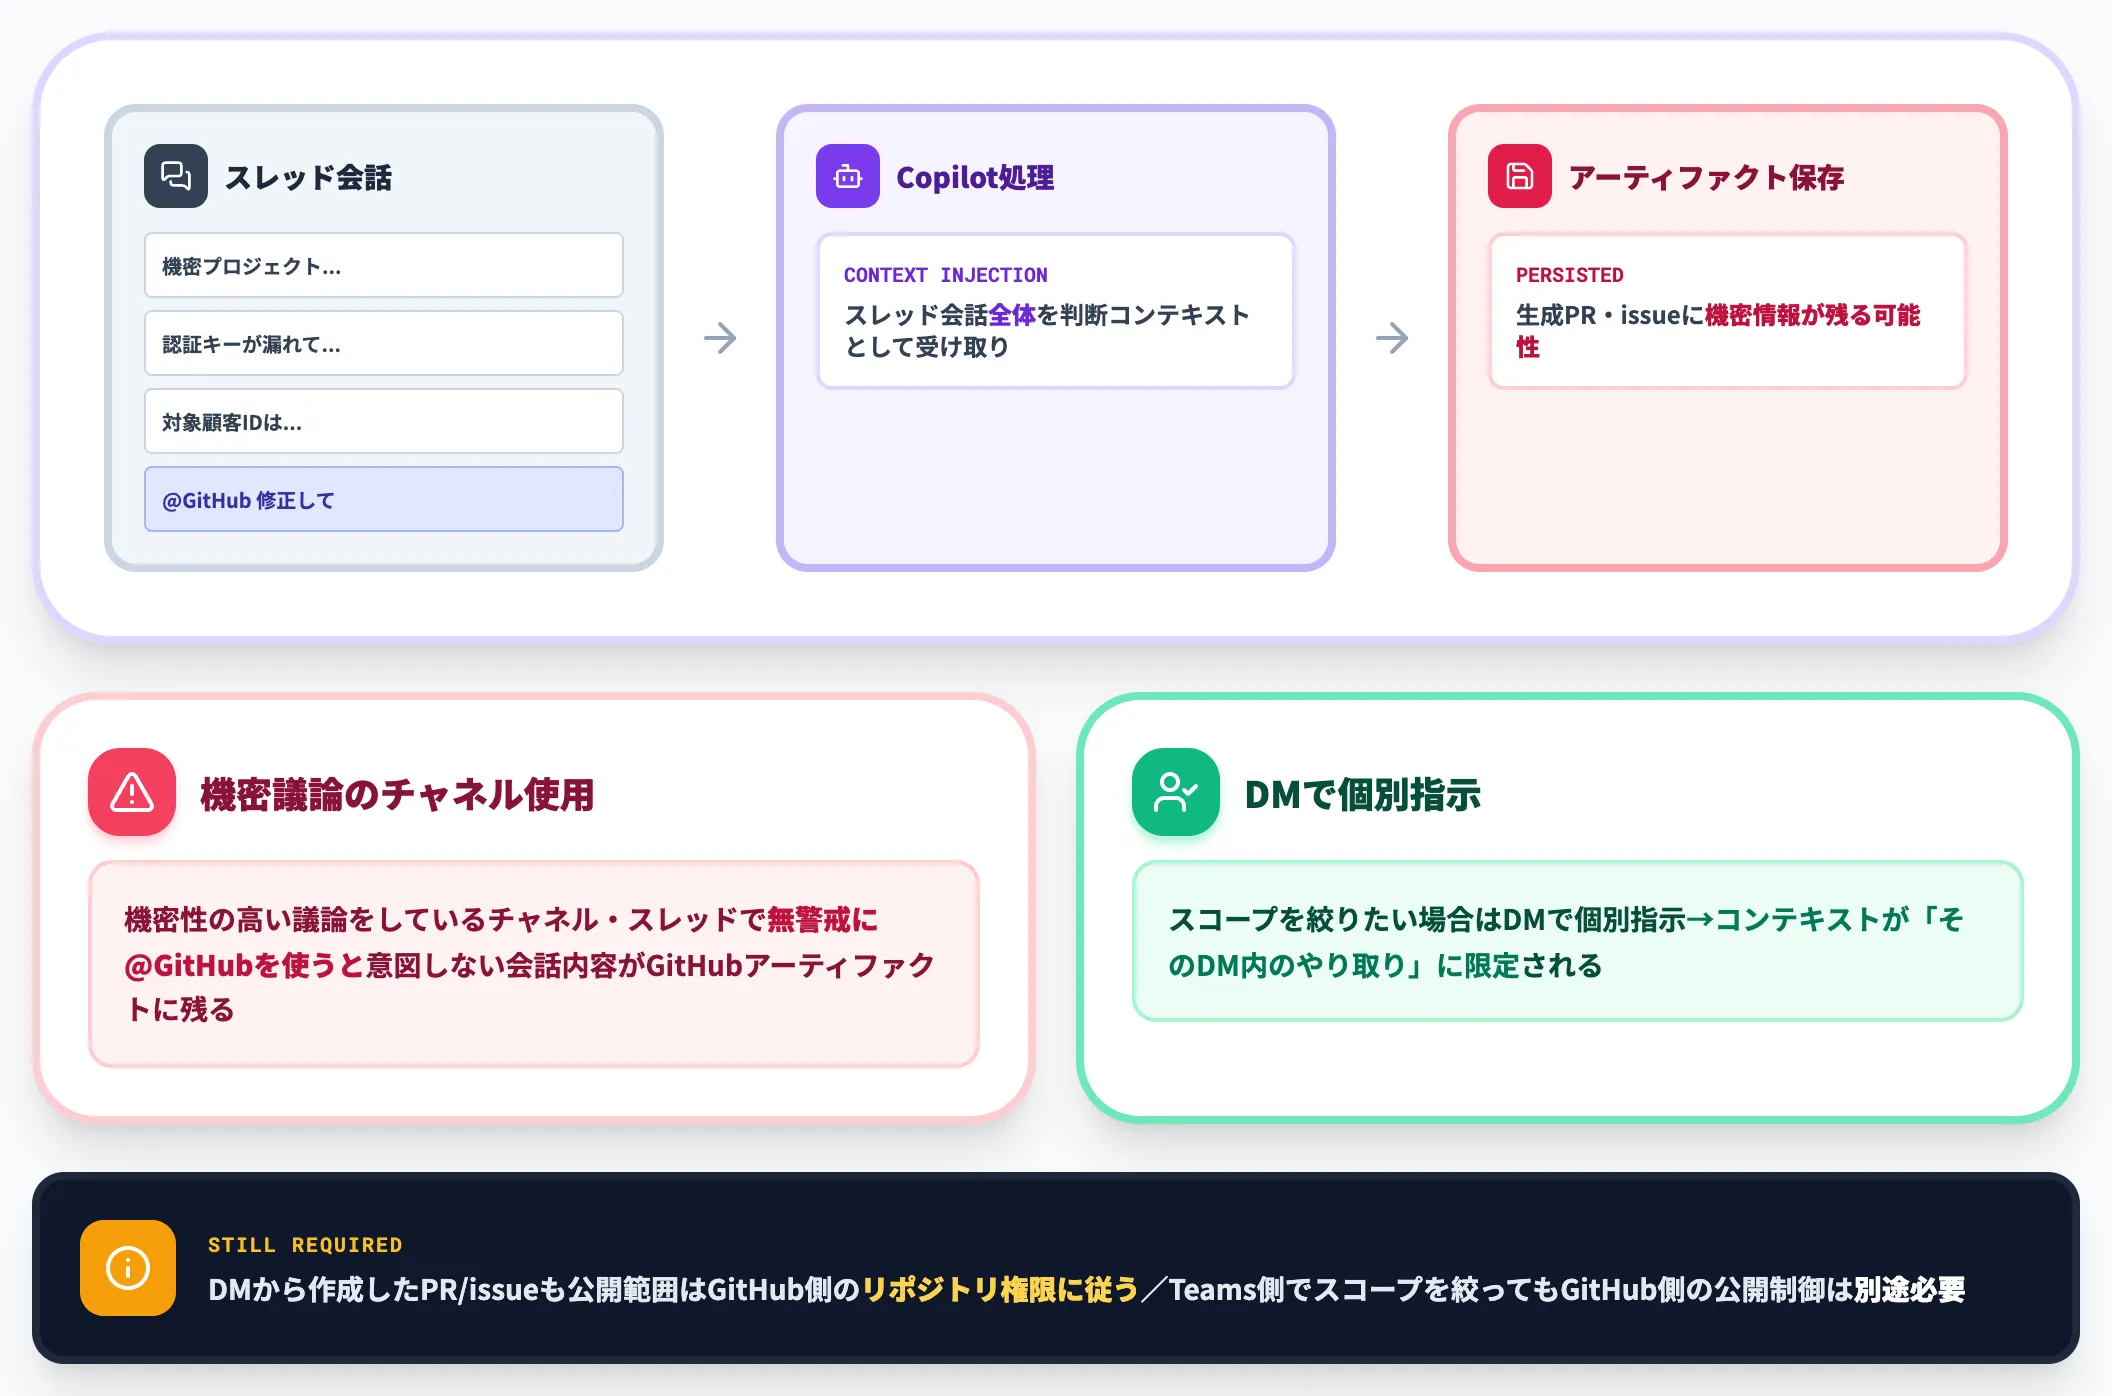Image resolution: width=2112 pixels, height=1396 pixels.
Task: Select the 認証キーが漏れて... message row
Action: click(x=384, y=343)
